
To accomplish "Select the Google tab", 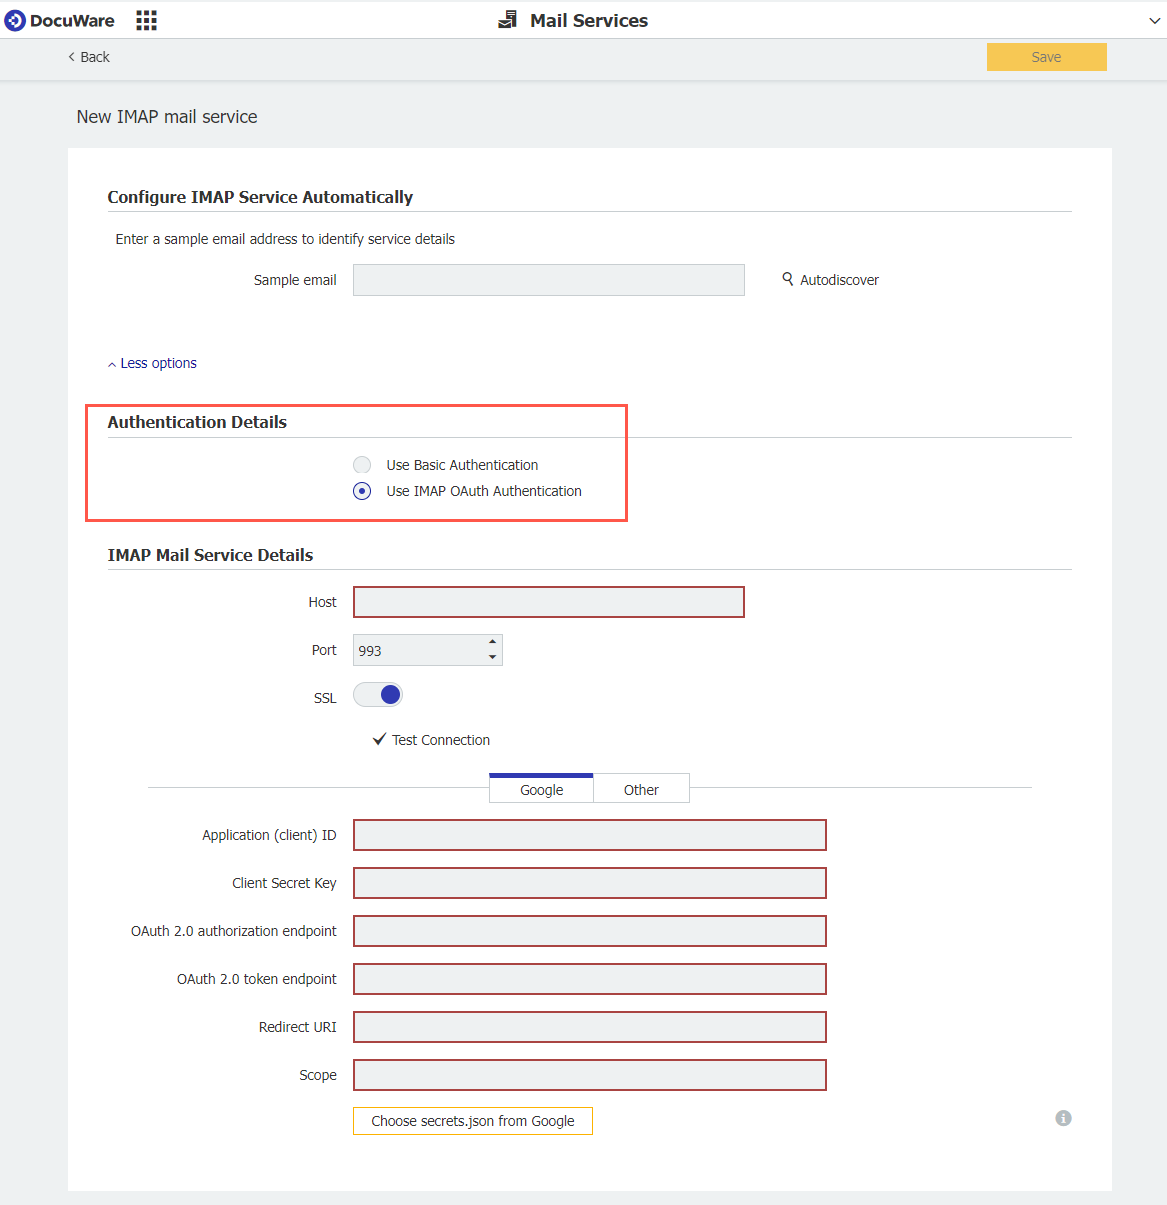I will 541,789.
